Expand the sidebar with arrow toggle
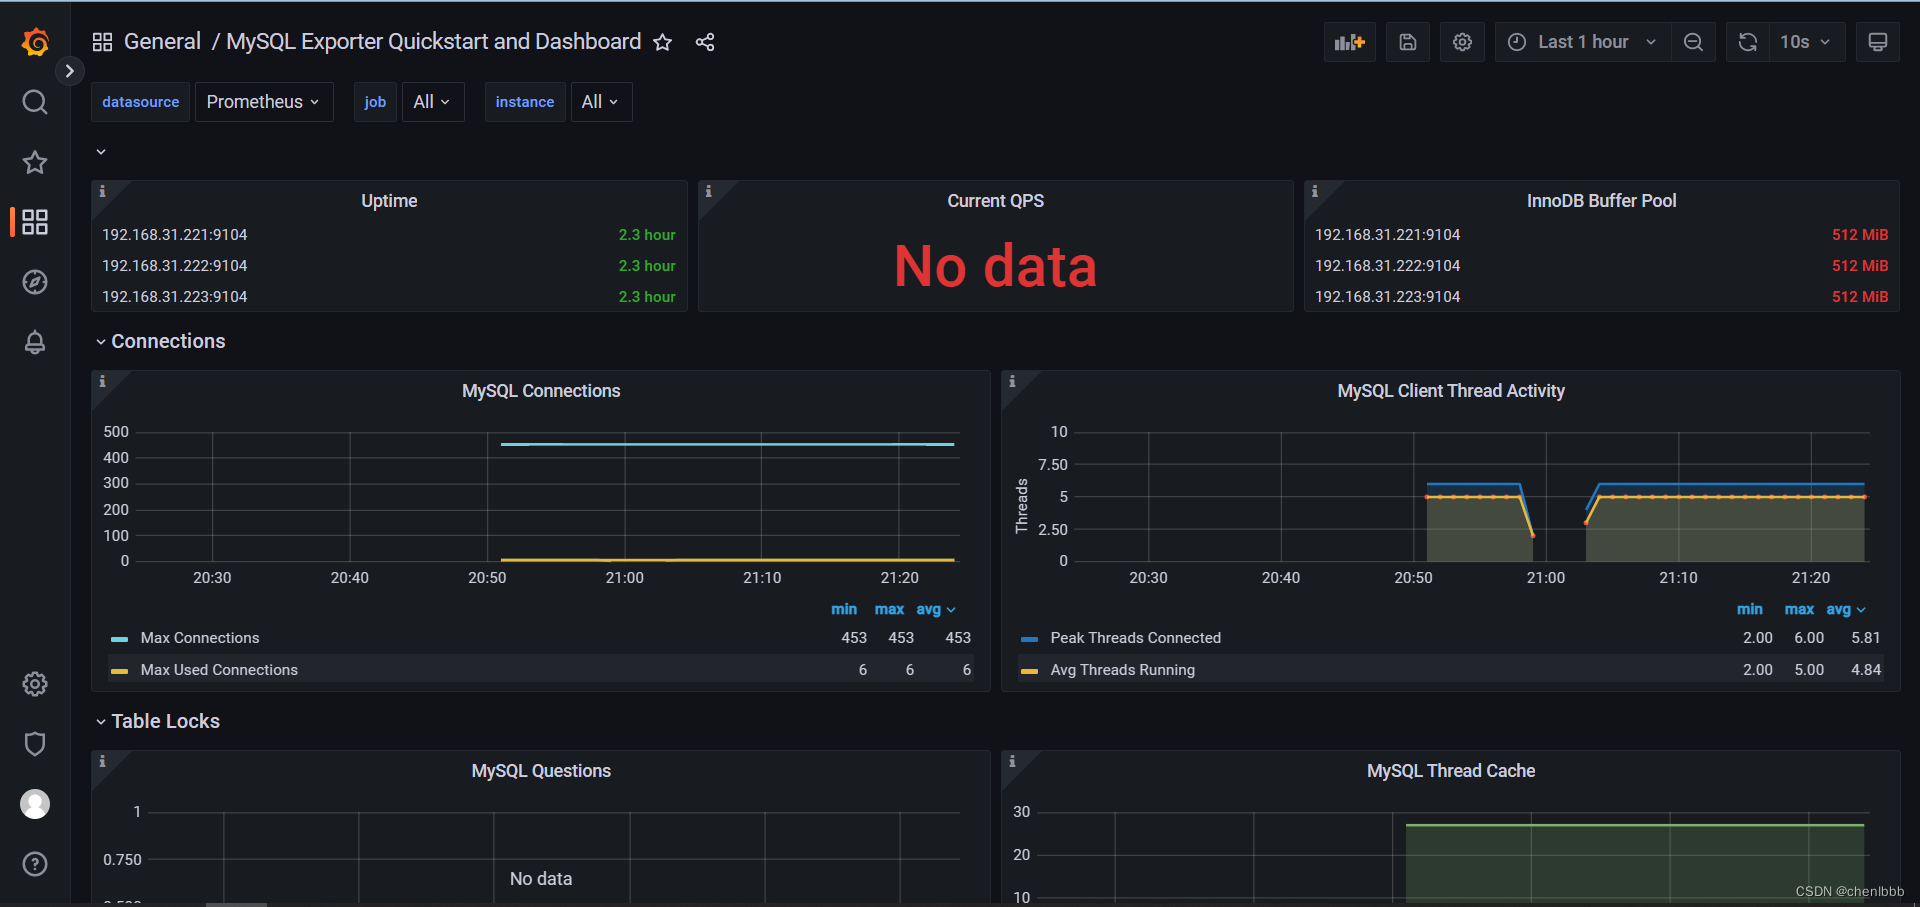The height and width of the screenshot is (907, 1920). coord(69,71)
